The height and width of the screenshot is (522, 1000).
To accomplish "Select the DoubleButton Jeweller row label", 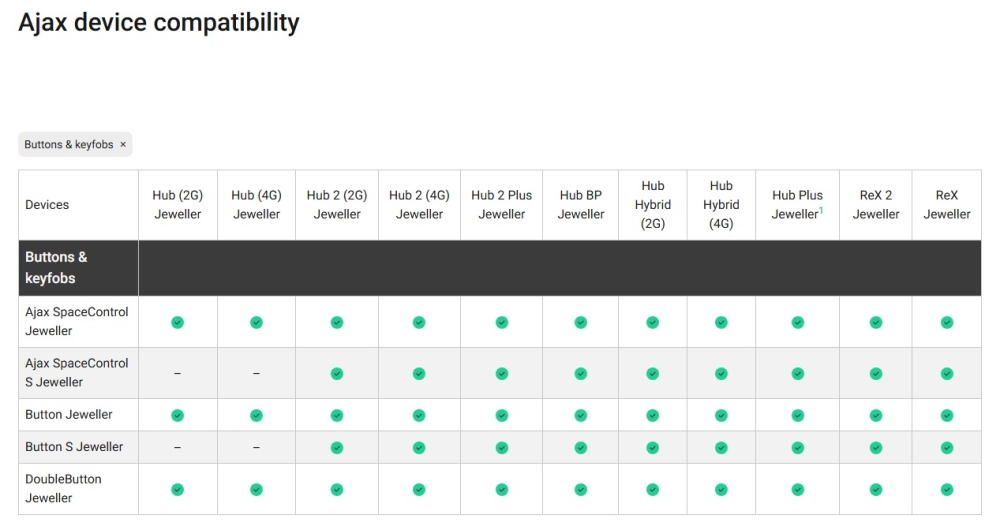I will [x=63, y=489].
